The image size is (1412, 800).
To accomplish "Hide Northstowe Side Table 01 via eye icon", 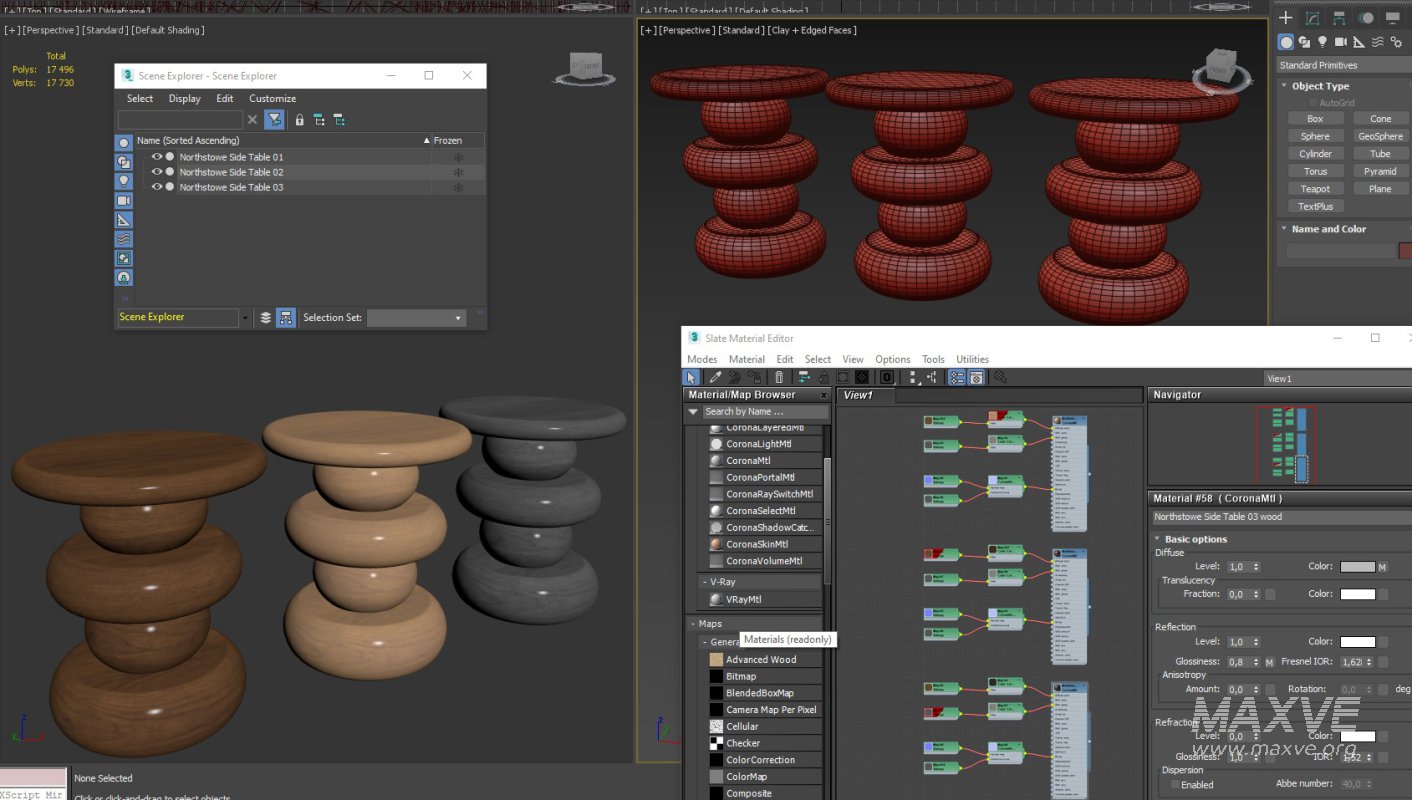I will coord(157,157).
